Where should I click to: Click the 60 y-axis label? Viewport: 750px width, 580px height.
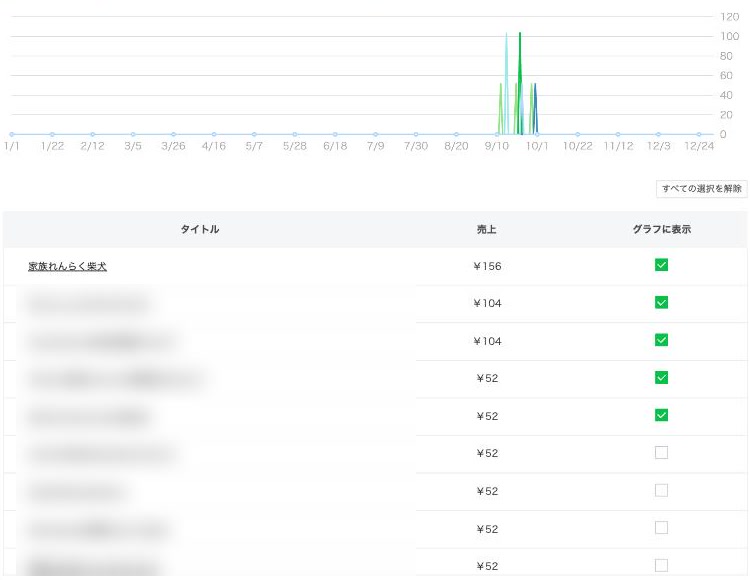click(726, 76)
